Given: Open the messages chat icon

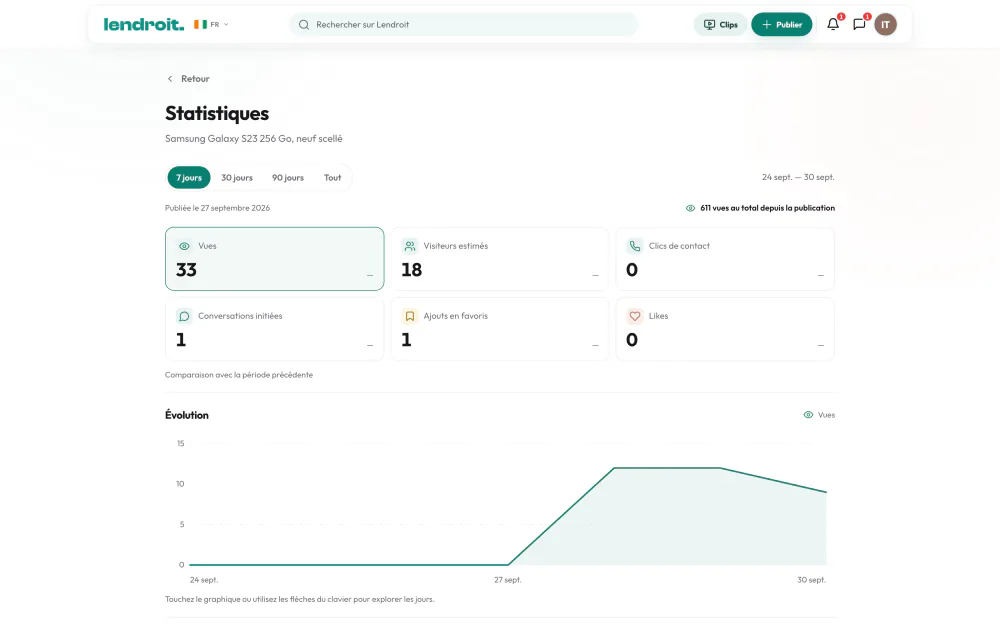Looking at the screenshot, I should click(x=859, y=24).
